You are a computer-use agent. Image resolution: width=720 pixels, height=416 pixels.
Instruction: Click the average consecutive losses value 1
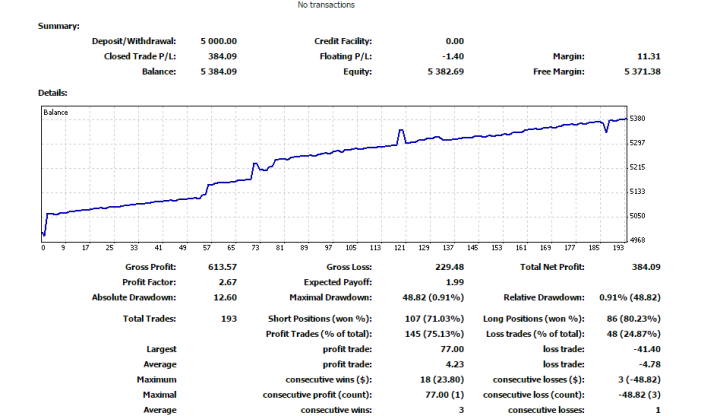pos(658,410)
